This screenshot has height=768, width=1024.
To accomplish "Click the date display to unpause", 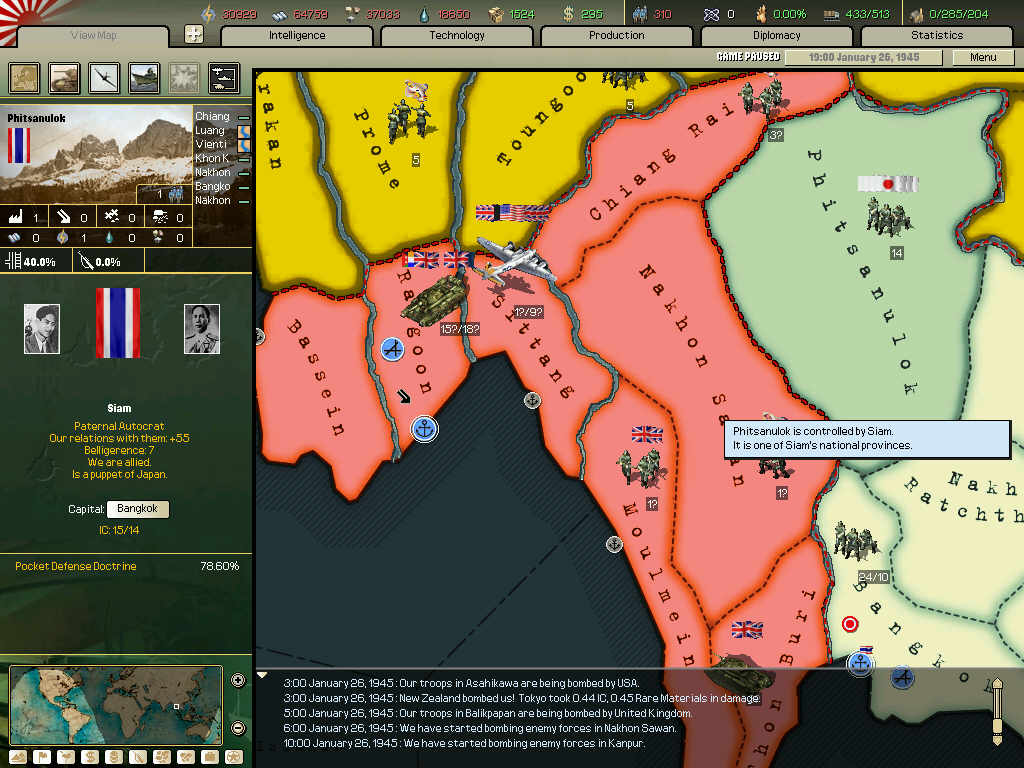I will click(x=863, y=57).
